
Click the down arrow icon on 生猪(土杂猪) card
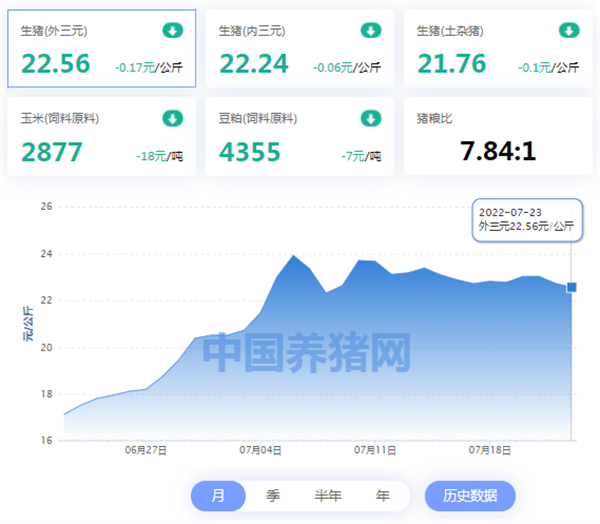point(569,31)
